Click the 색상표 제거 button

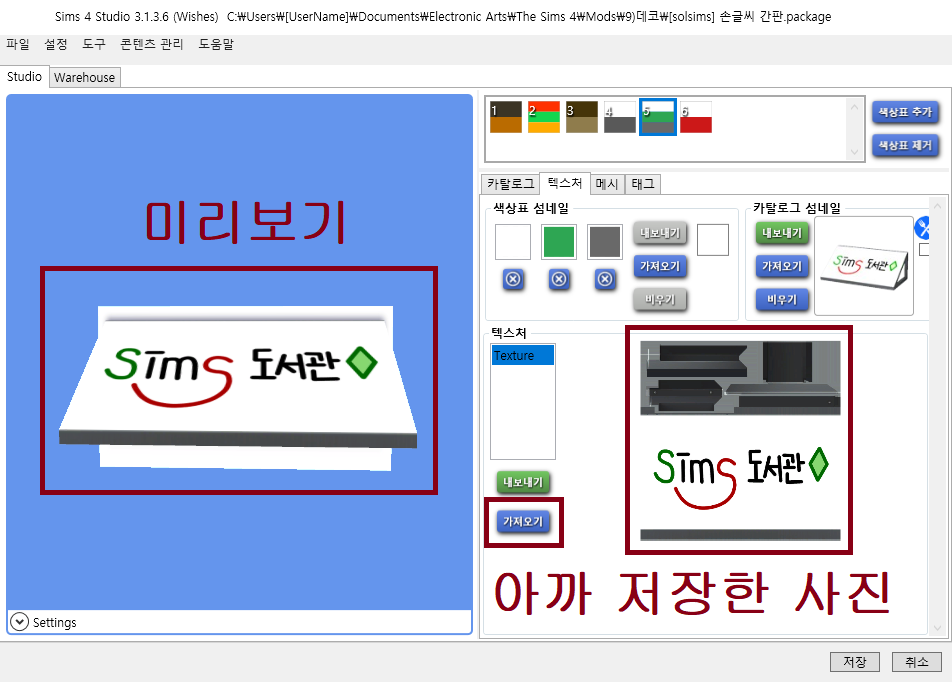click(905, 145)
